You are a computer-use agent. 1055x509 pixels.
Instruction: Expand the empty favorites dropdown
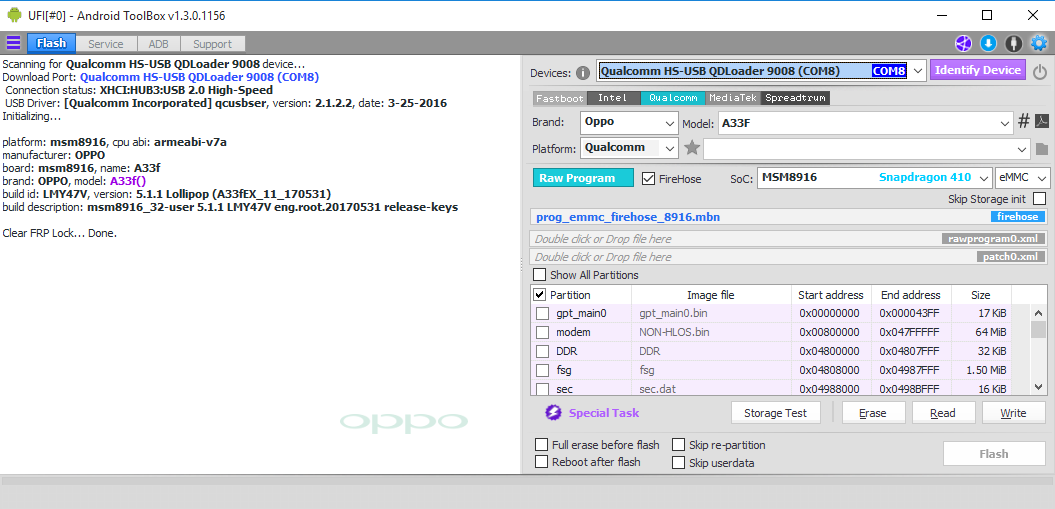point(867,148)
